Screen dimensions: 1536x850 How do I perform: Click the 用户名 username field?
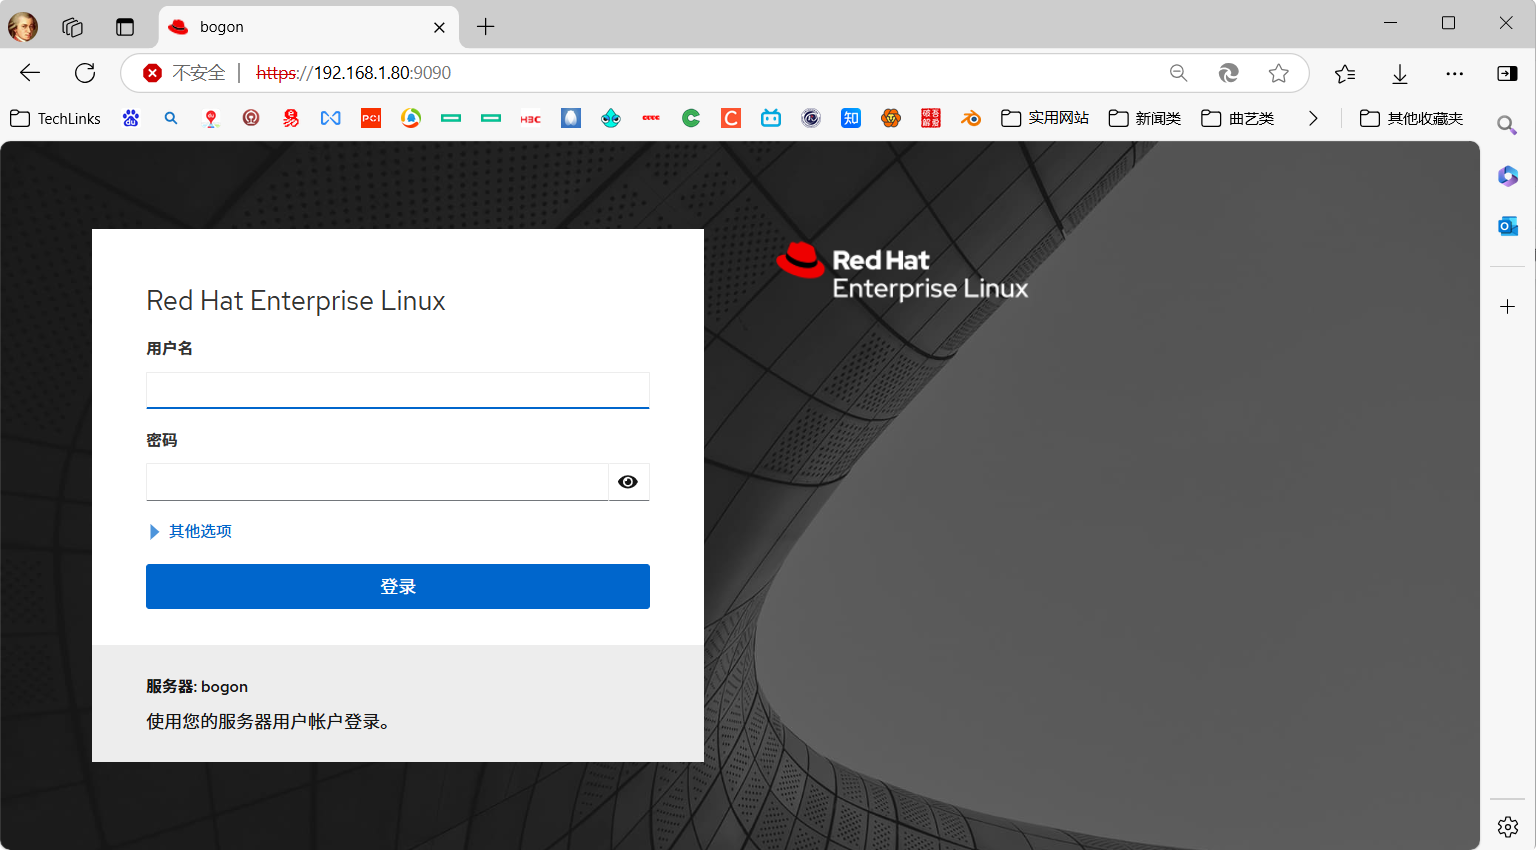(x=398, y=390)
